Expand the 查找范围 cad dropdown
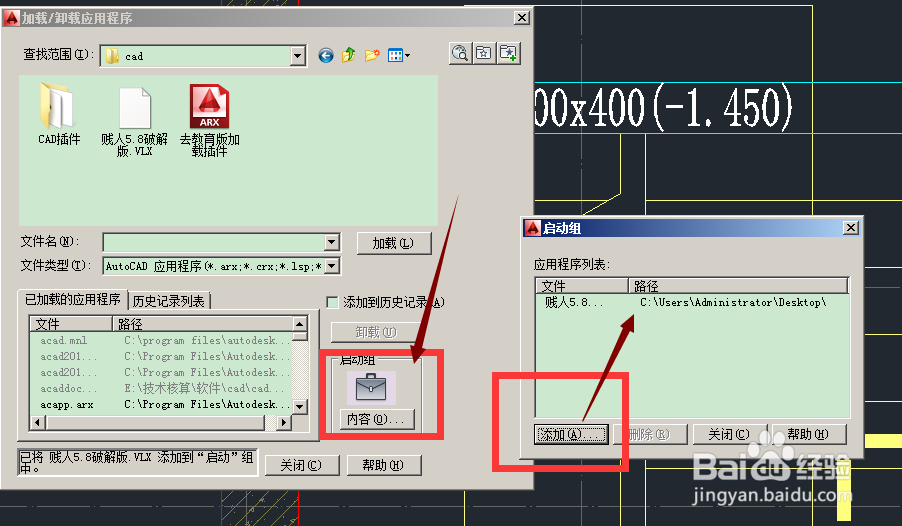This screenshot has height=526, width=902. point(297,56)
